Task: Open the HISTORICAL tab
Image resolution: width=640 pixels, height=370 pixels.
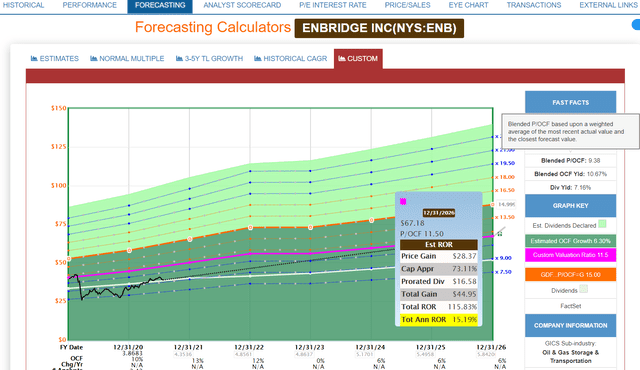Action: tap(23, 5)
